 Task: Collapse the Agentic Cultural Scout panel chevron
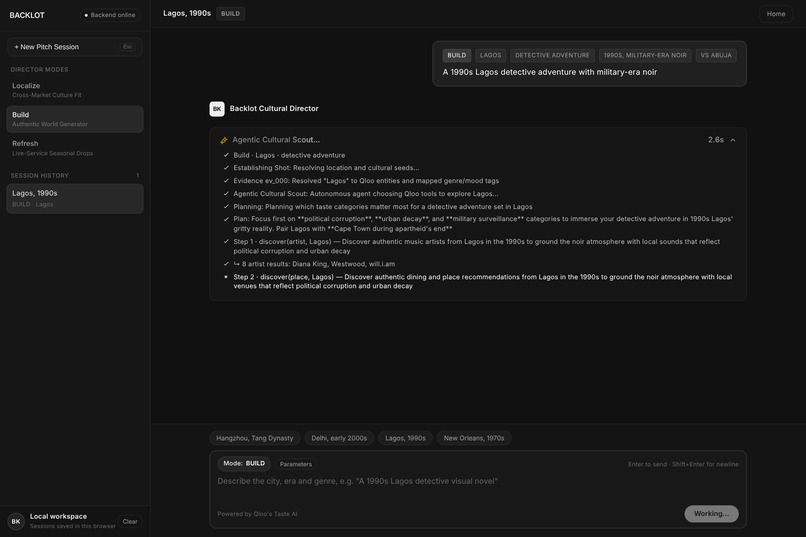pos(733,140)
